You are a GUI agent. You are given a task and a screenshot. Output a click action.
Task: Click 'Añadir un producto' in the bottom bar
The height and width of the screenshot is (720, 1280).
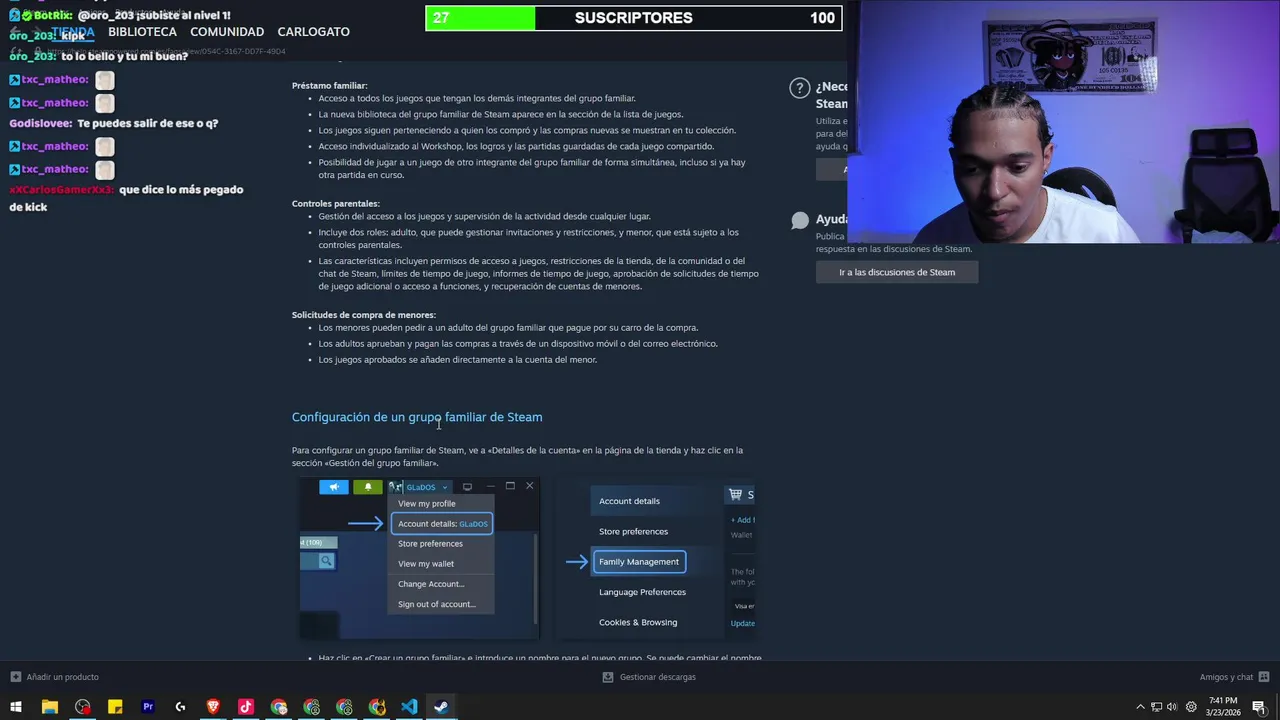[x=62, y=677]
